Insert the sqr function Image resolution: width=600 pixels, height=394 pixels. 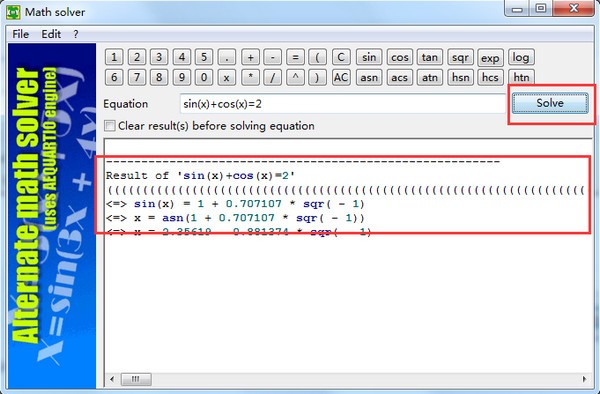point(460,57)
